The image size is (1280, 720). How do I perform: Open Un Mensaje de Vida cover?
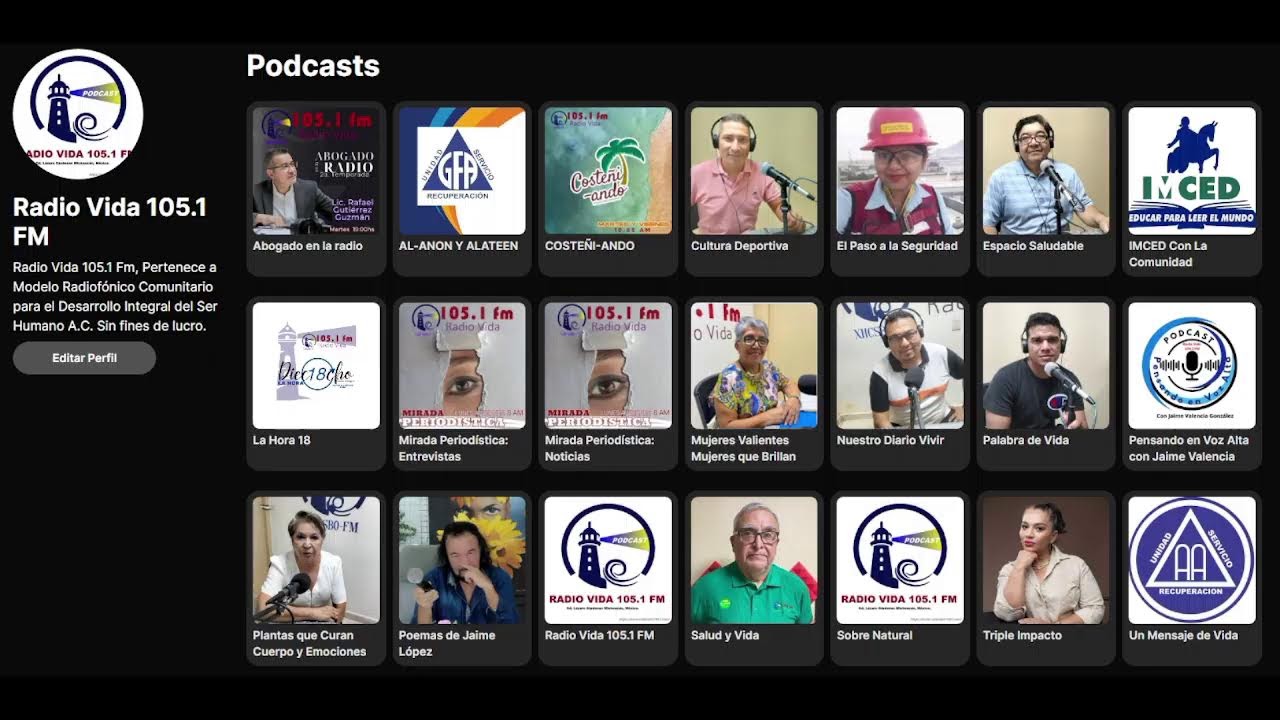(1192, 561)
